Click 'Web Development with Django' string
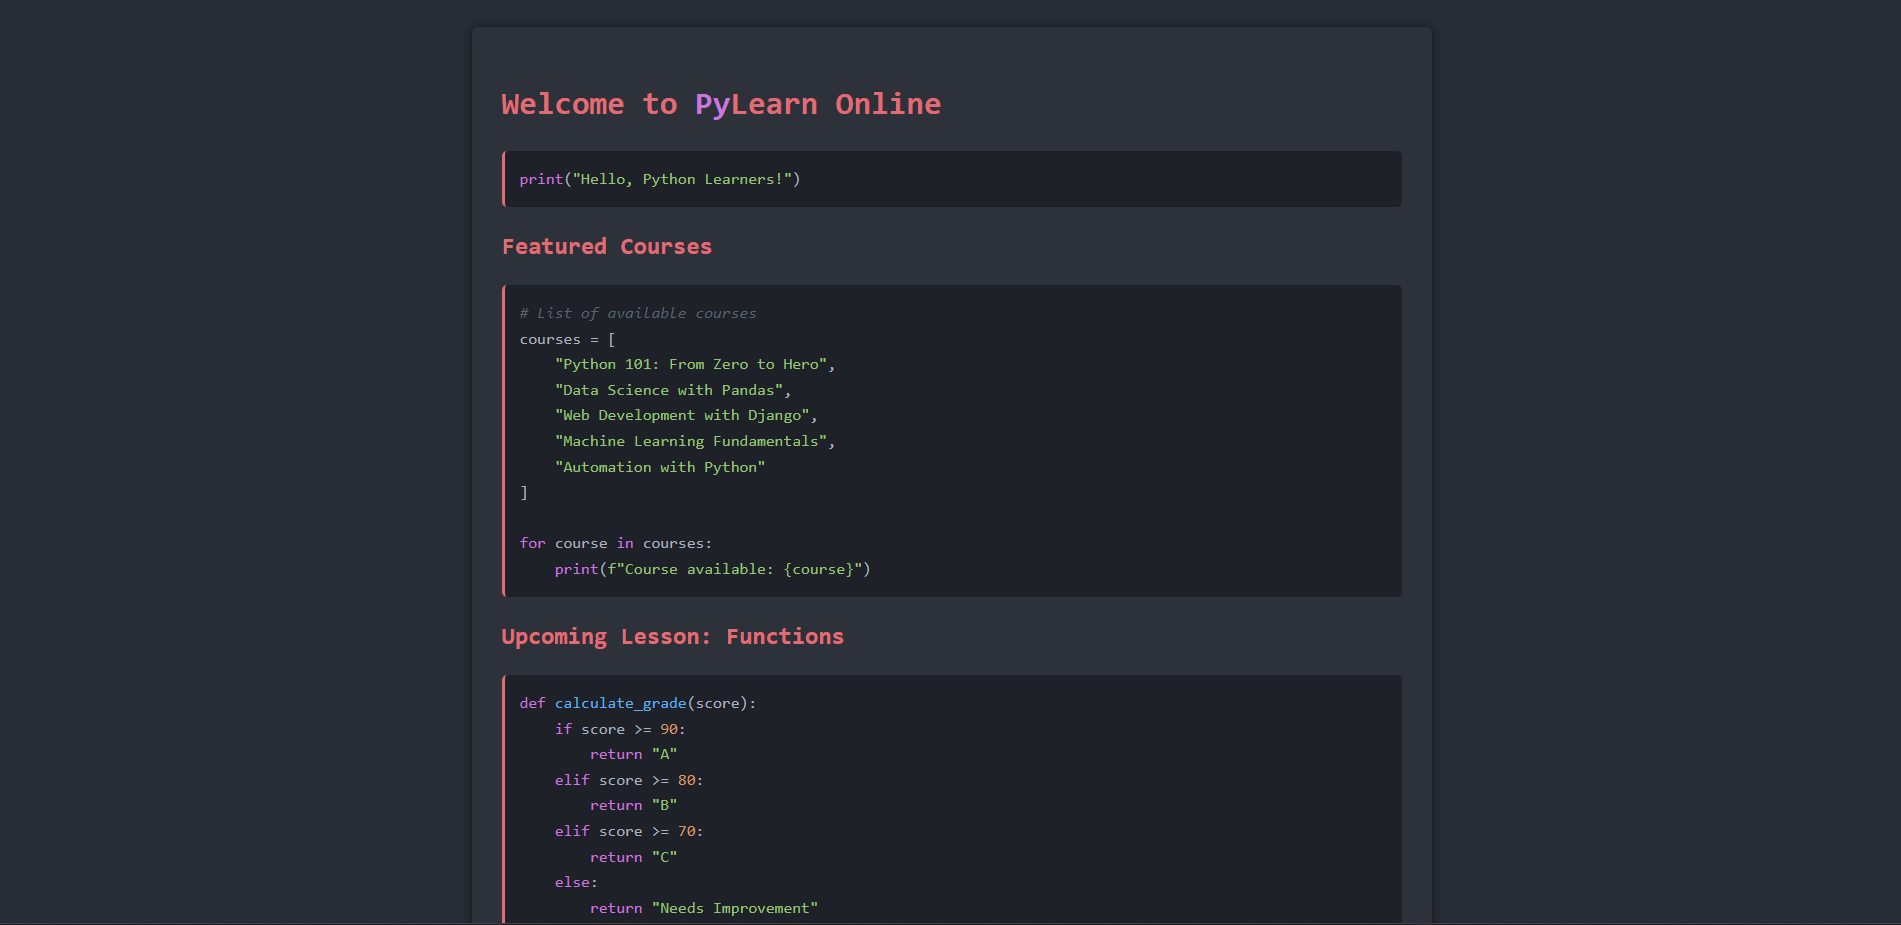This screenshot has width=1901, height=925. click(682, 415)
